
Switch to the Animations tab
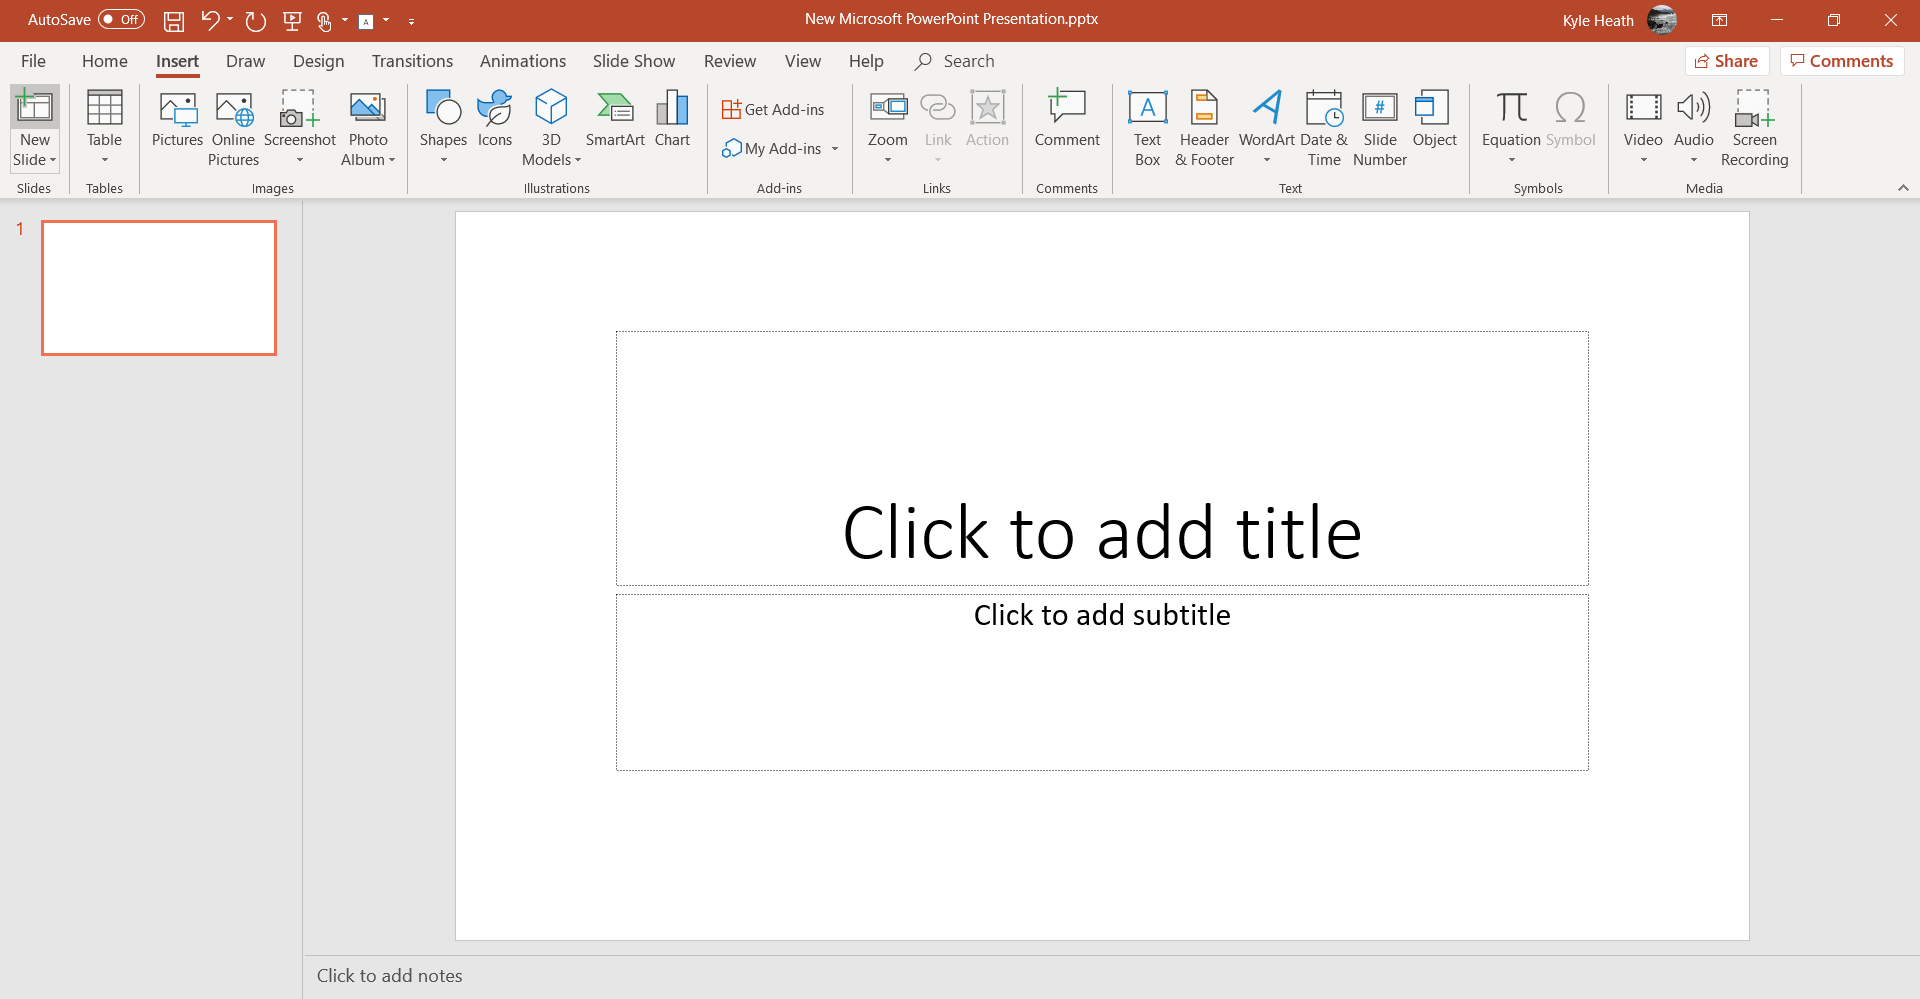click(523, 60)
